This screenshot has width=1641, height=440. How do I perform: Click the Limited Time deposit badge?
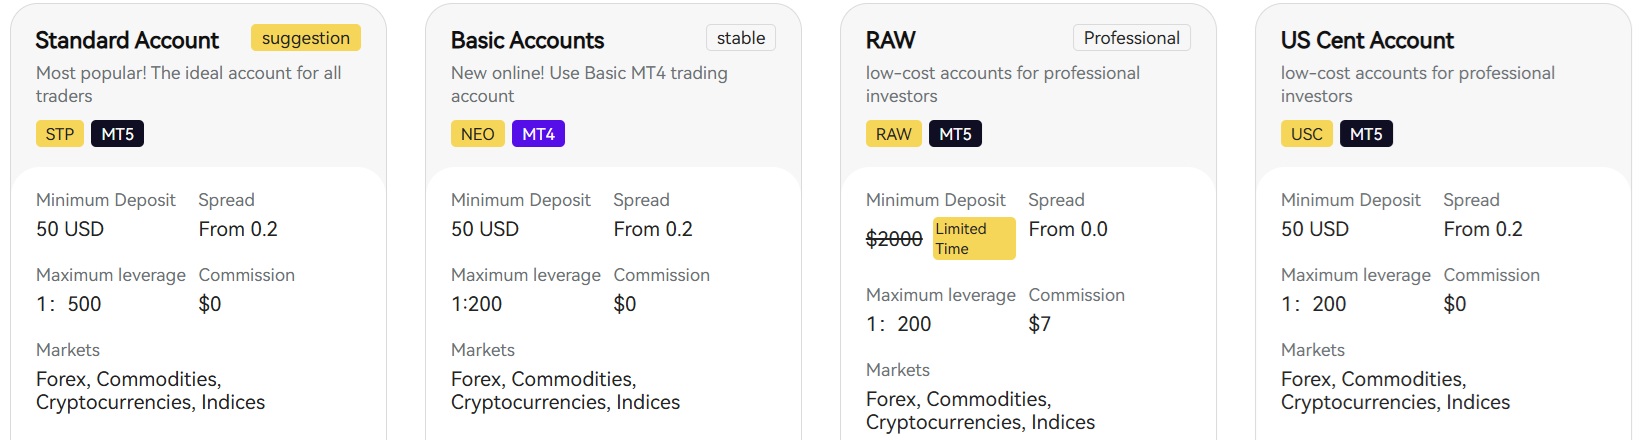[x=974, y=239]
